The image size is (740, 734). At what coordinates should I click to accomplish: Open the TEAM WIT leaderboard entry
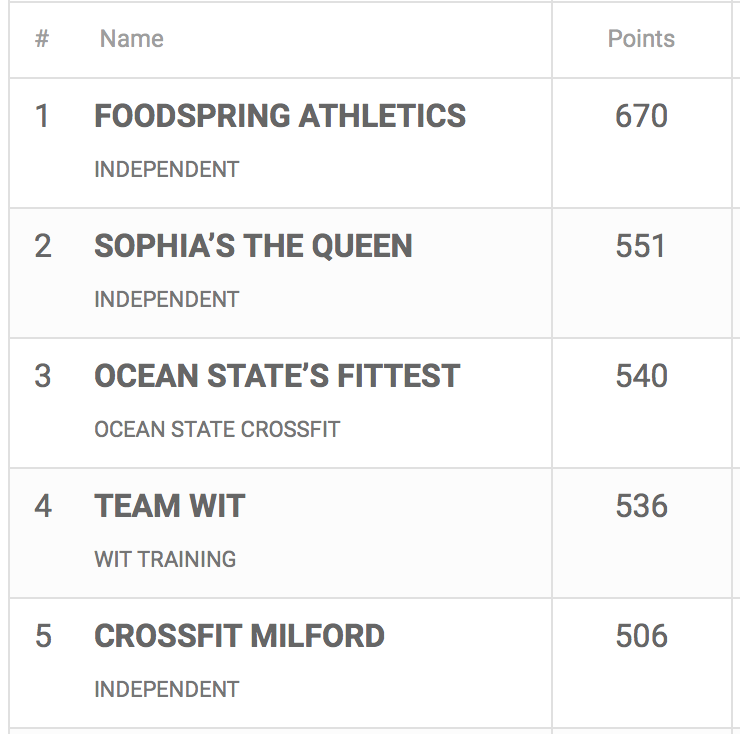click(x=169, y=506)
